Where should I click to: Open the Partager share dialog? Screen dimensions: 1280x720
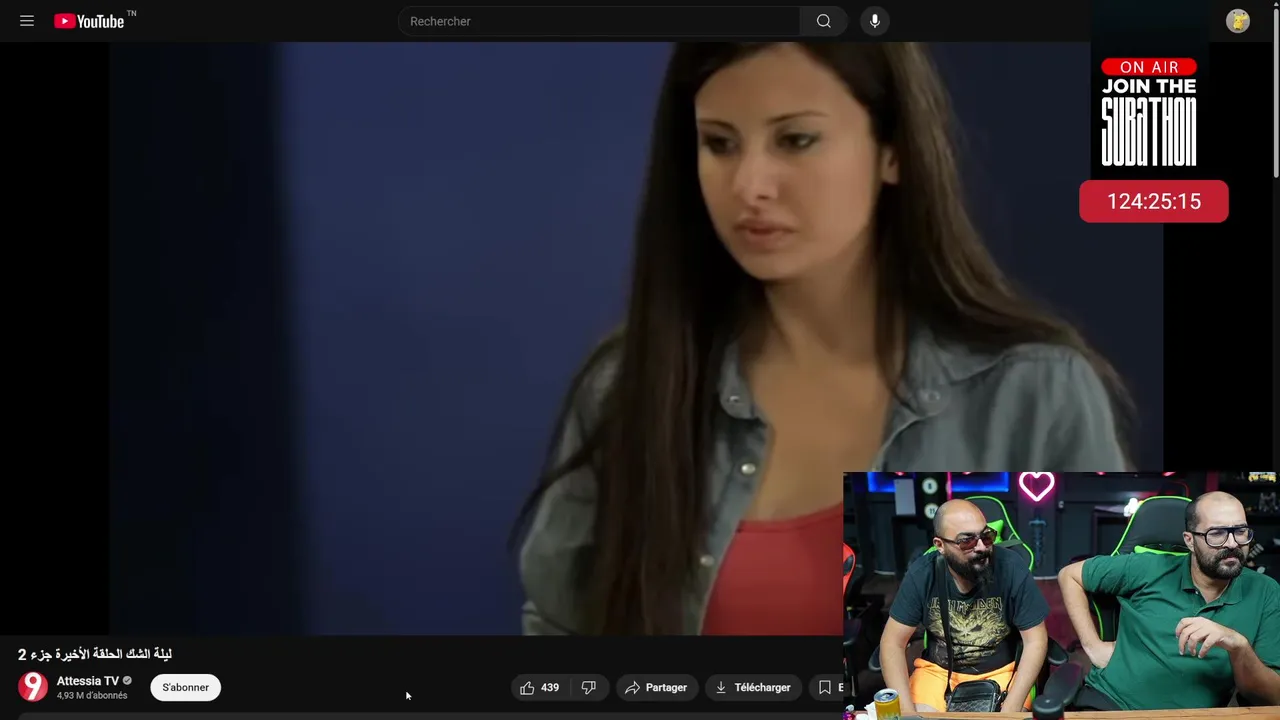[656, 687]
